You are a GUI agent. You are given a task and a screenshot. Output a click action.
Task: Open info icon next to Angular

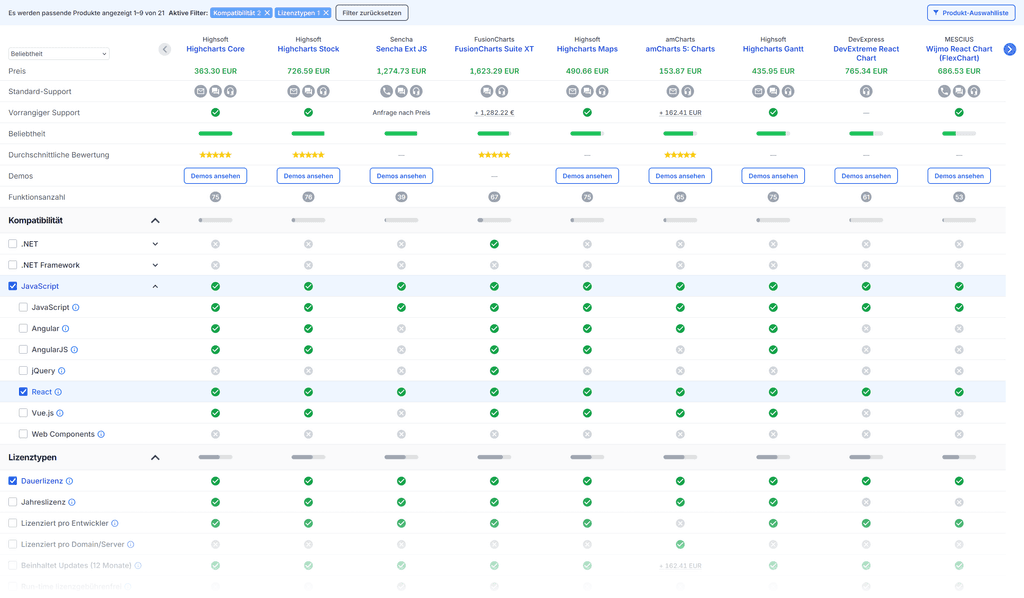tap(65, 329)
